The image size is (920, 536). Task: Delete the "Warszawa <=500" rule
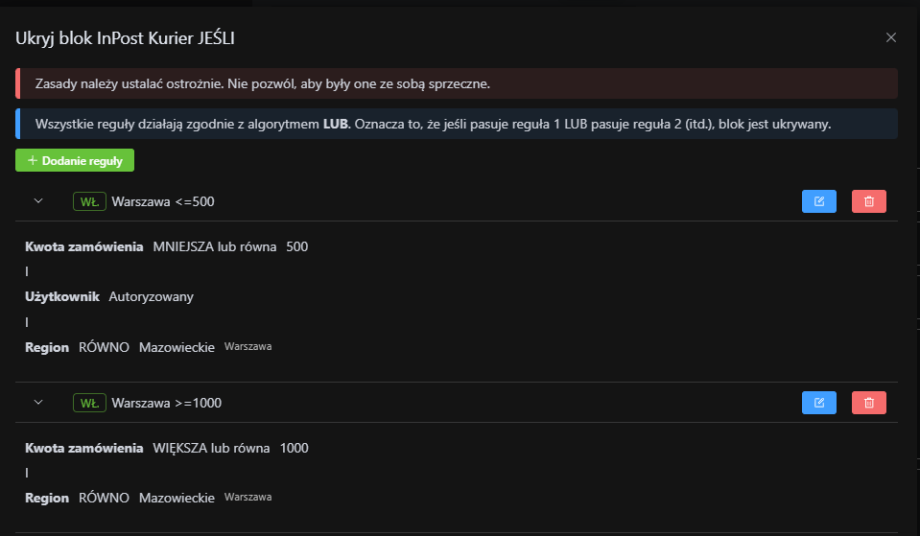868,202
